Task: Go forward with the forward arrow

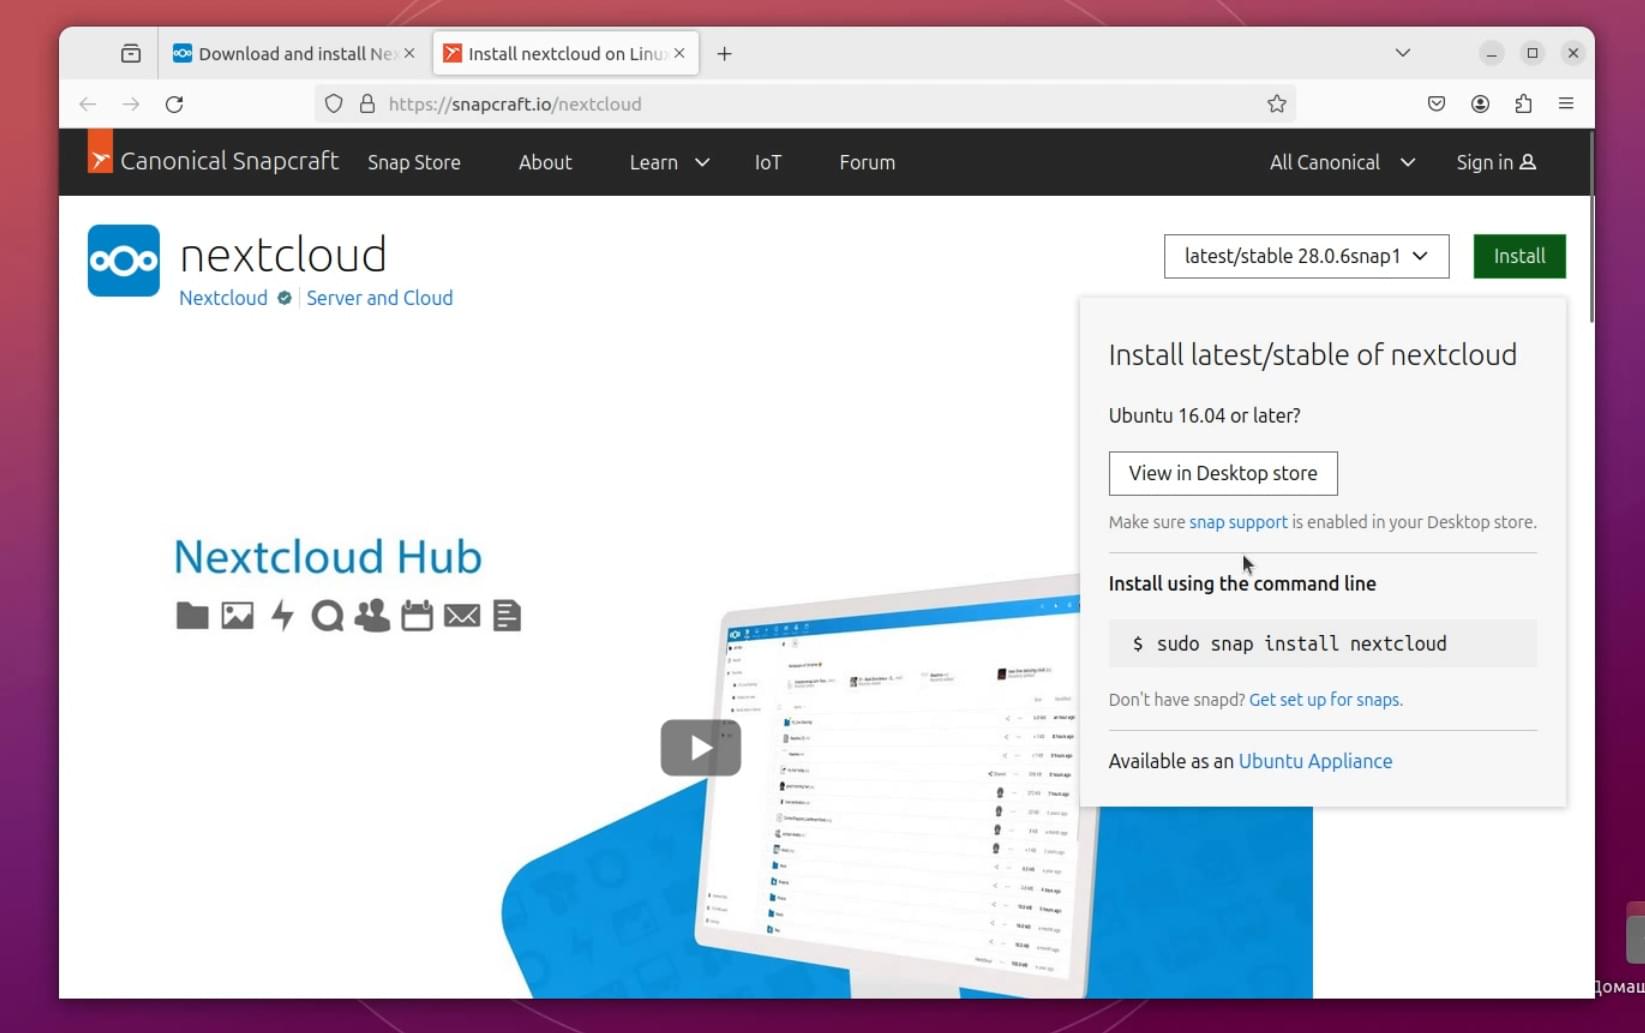Action: [131, 104]
